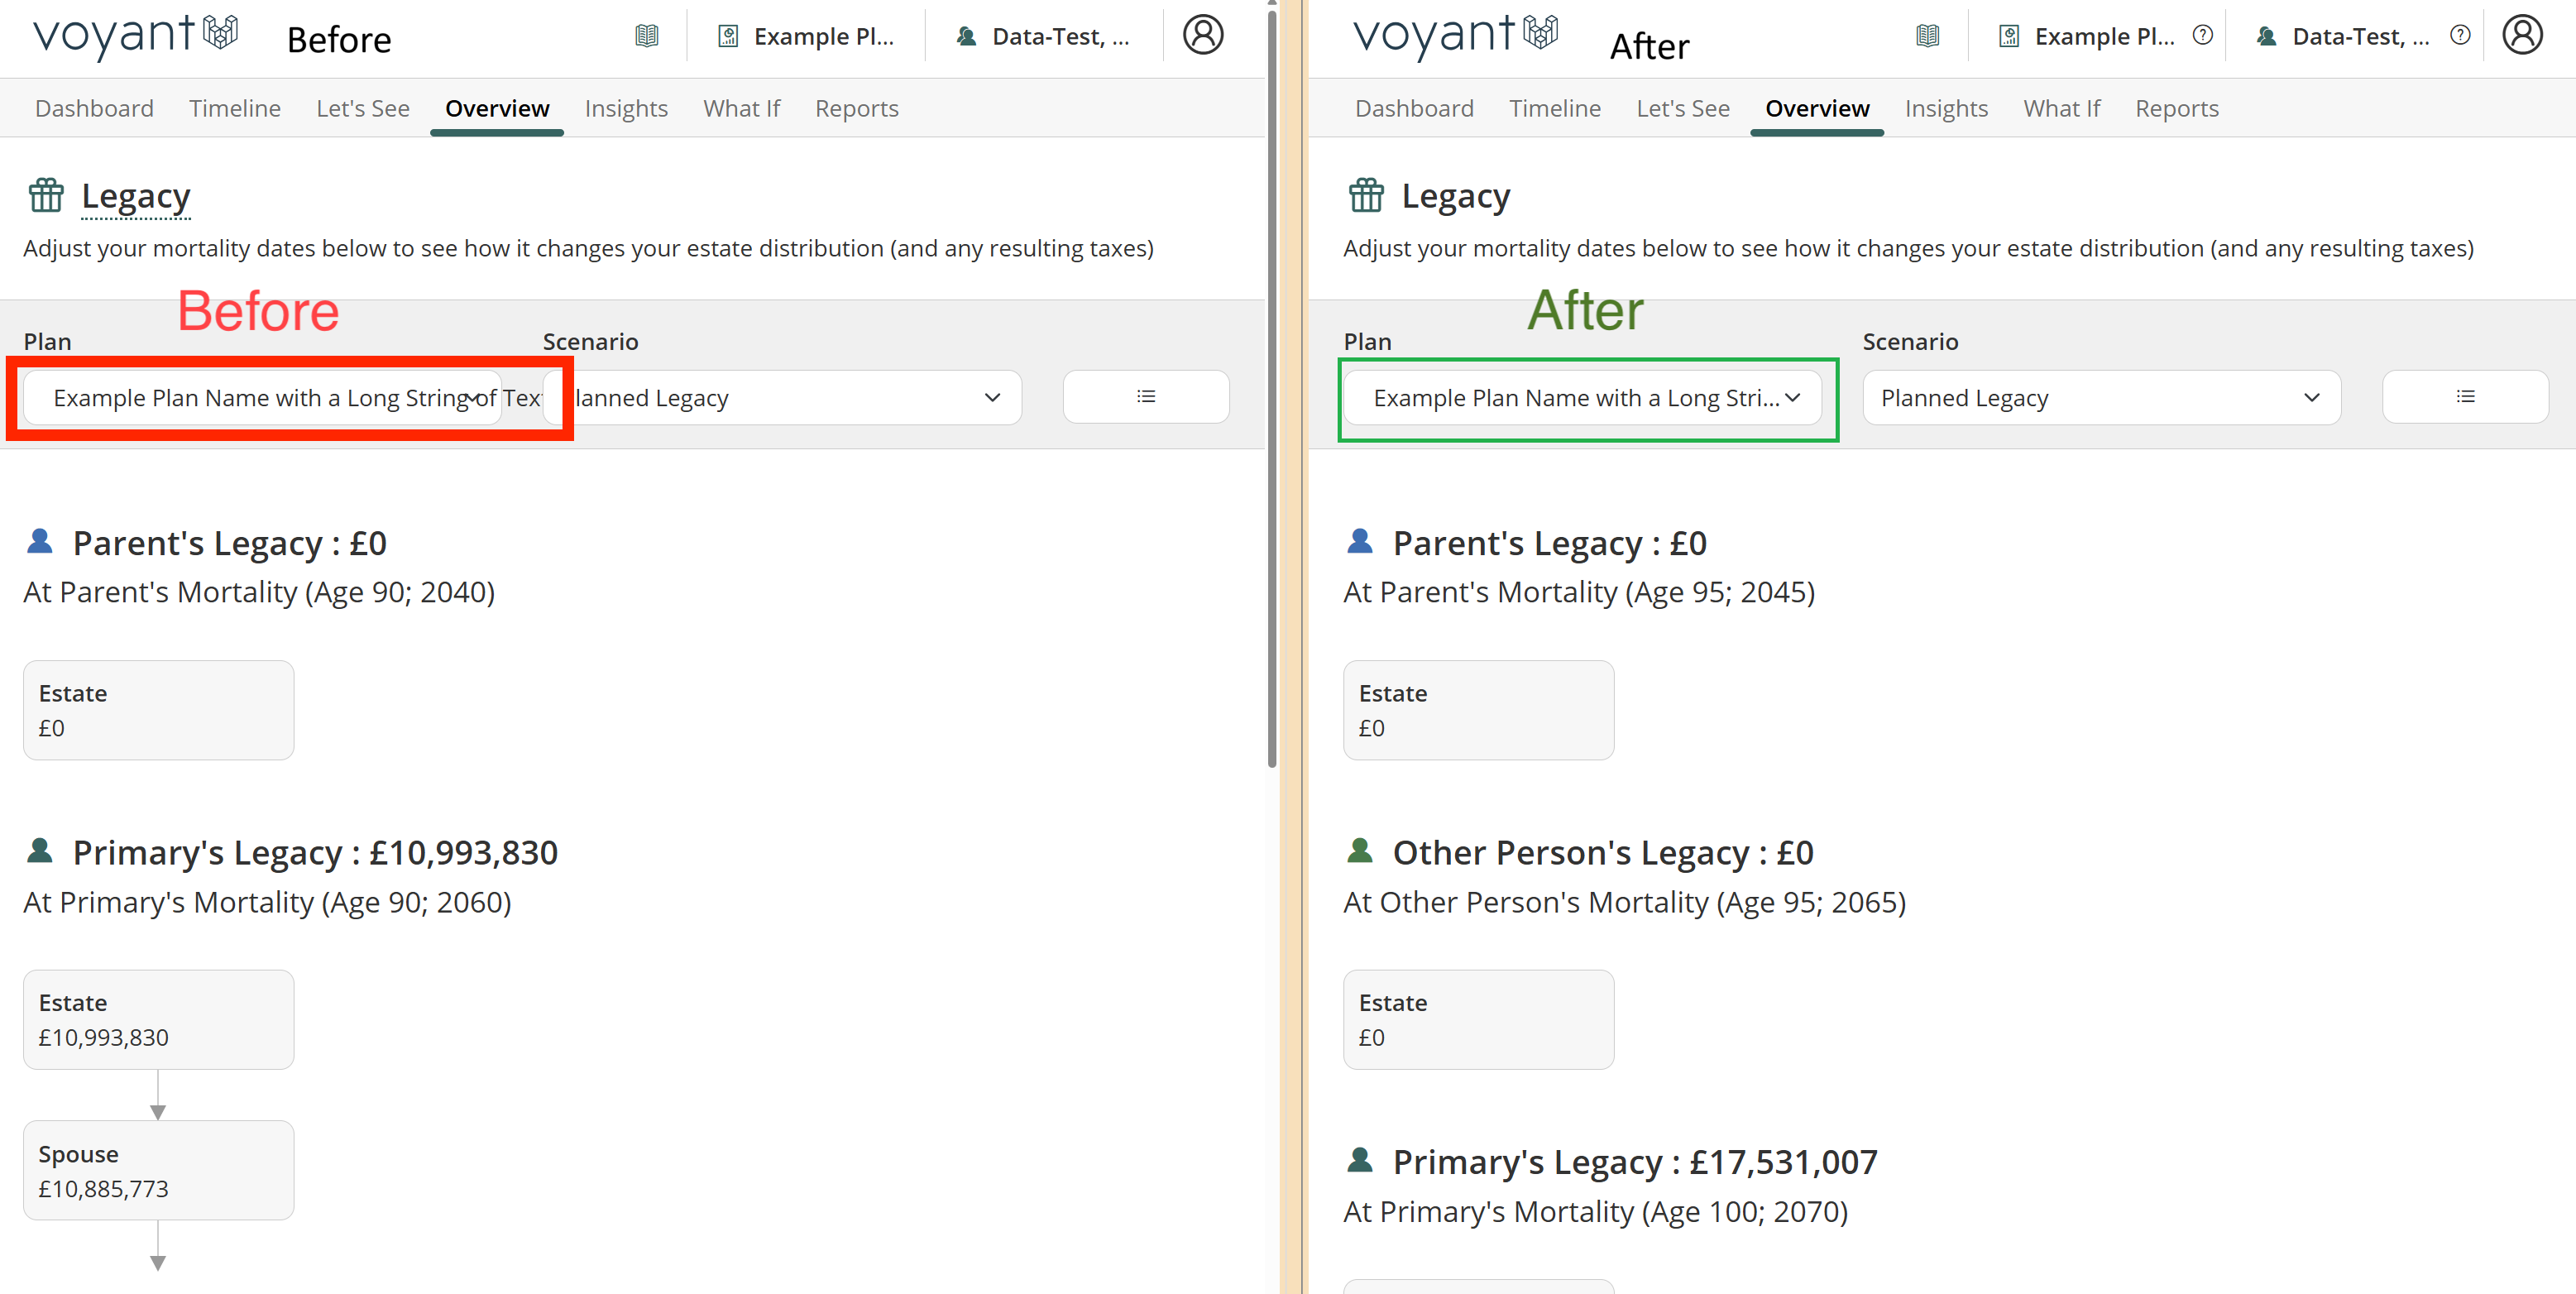The height and width of the screenshot is (1294, 2576).
Task: Click the book guide icon in Before header
Action: [647, 36]
